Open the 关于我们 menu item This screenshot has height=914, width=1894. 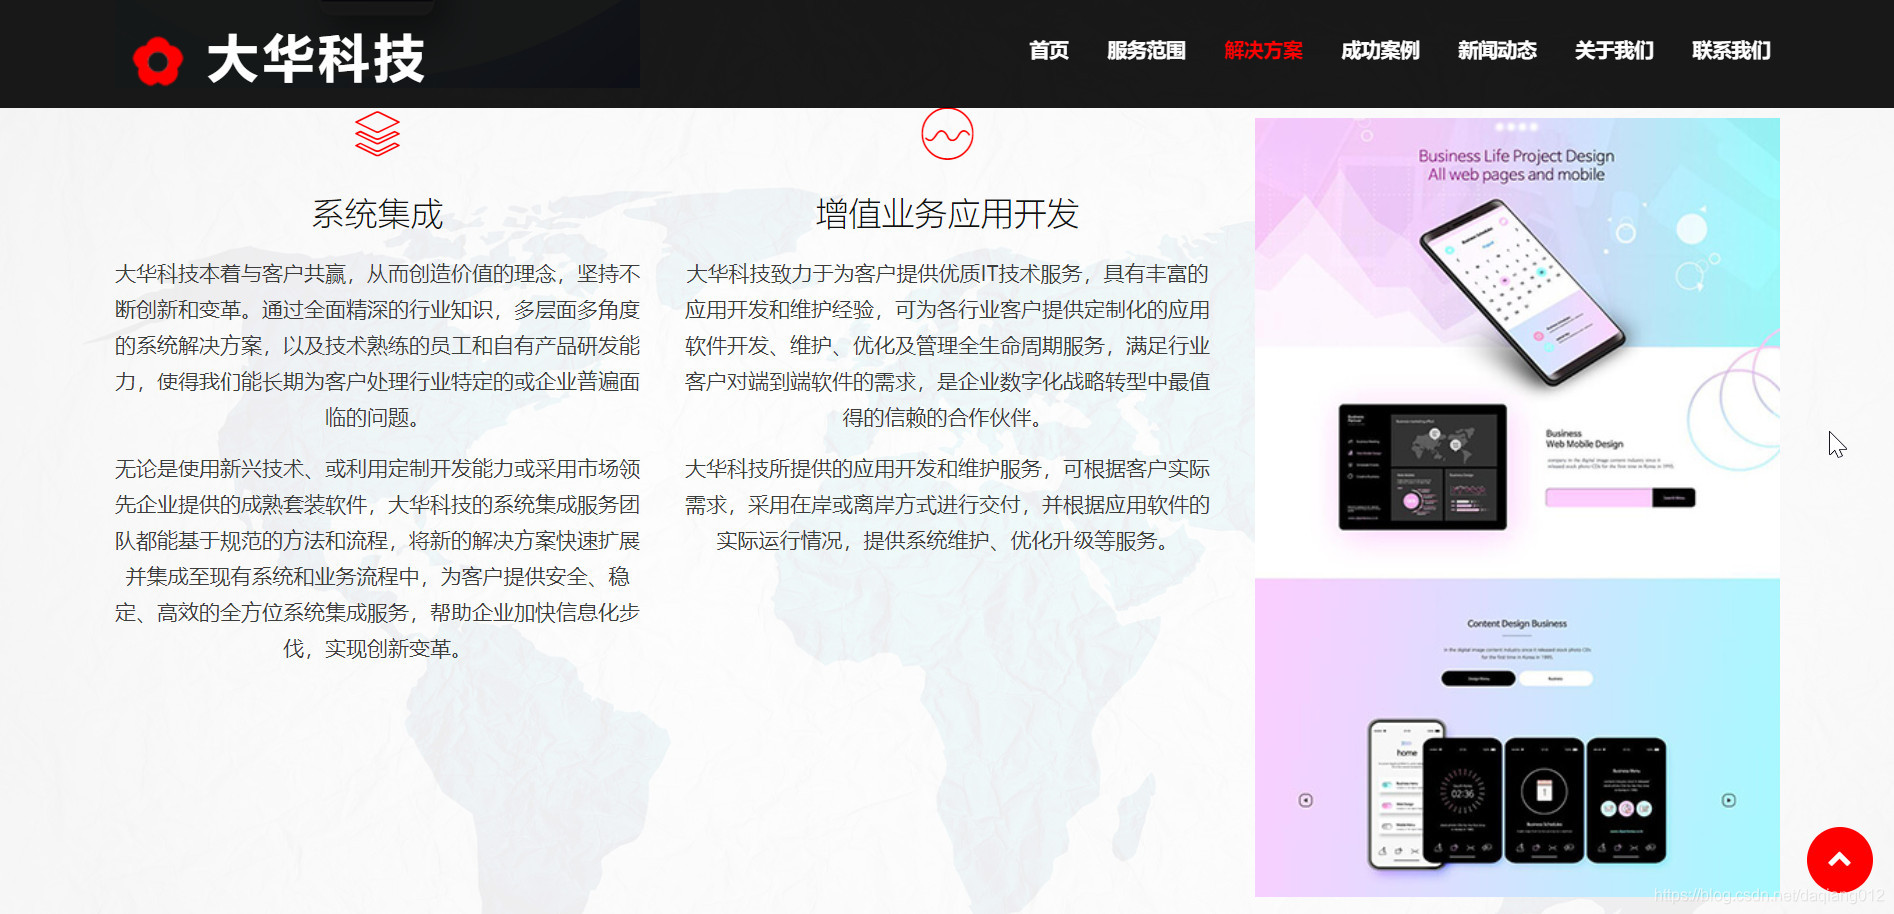click(x=1614, y=51)
